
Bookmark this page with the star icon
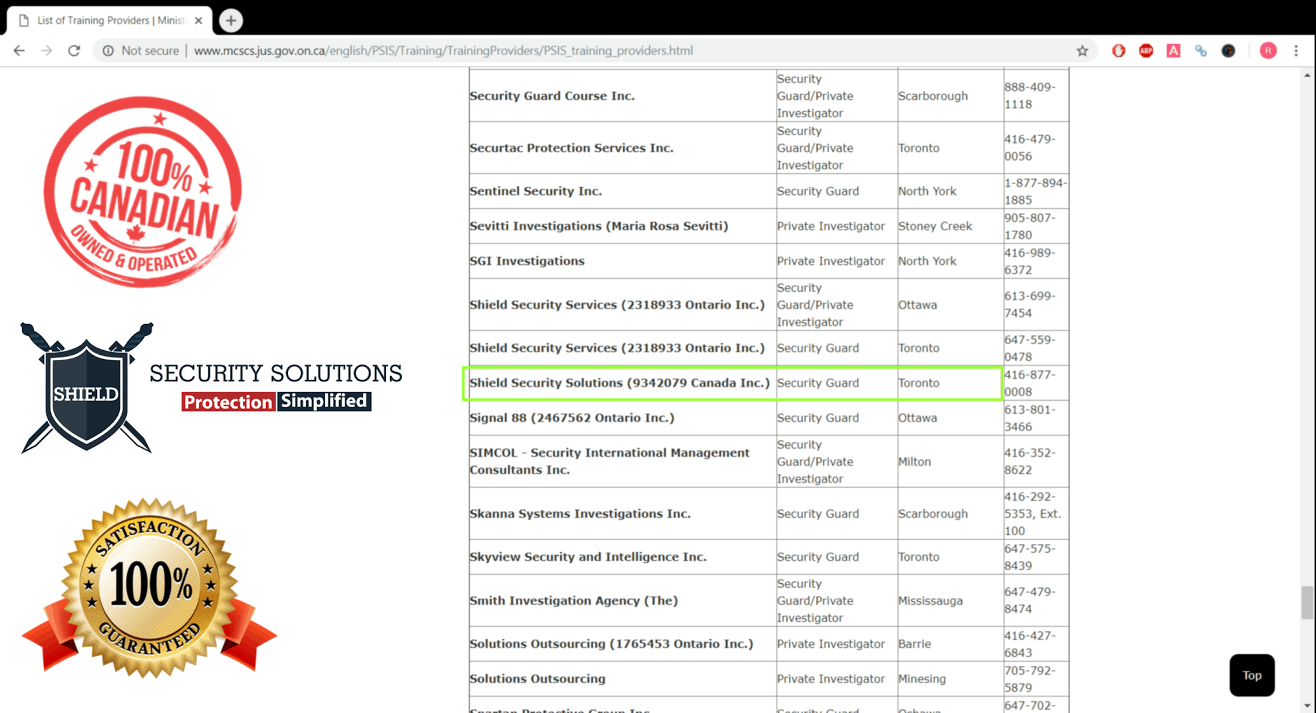point(1082,51)
